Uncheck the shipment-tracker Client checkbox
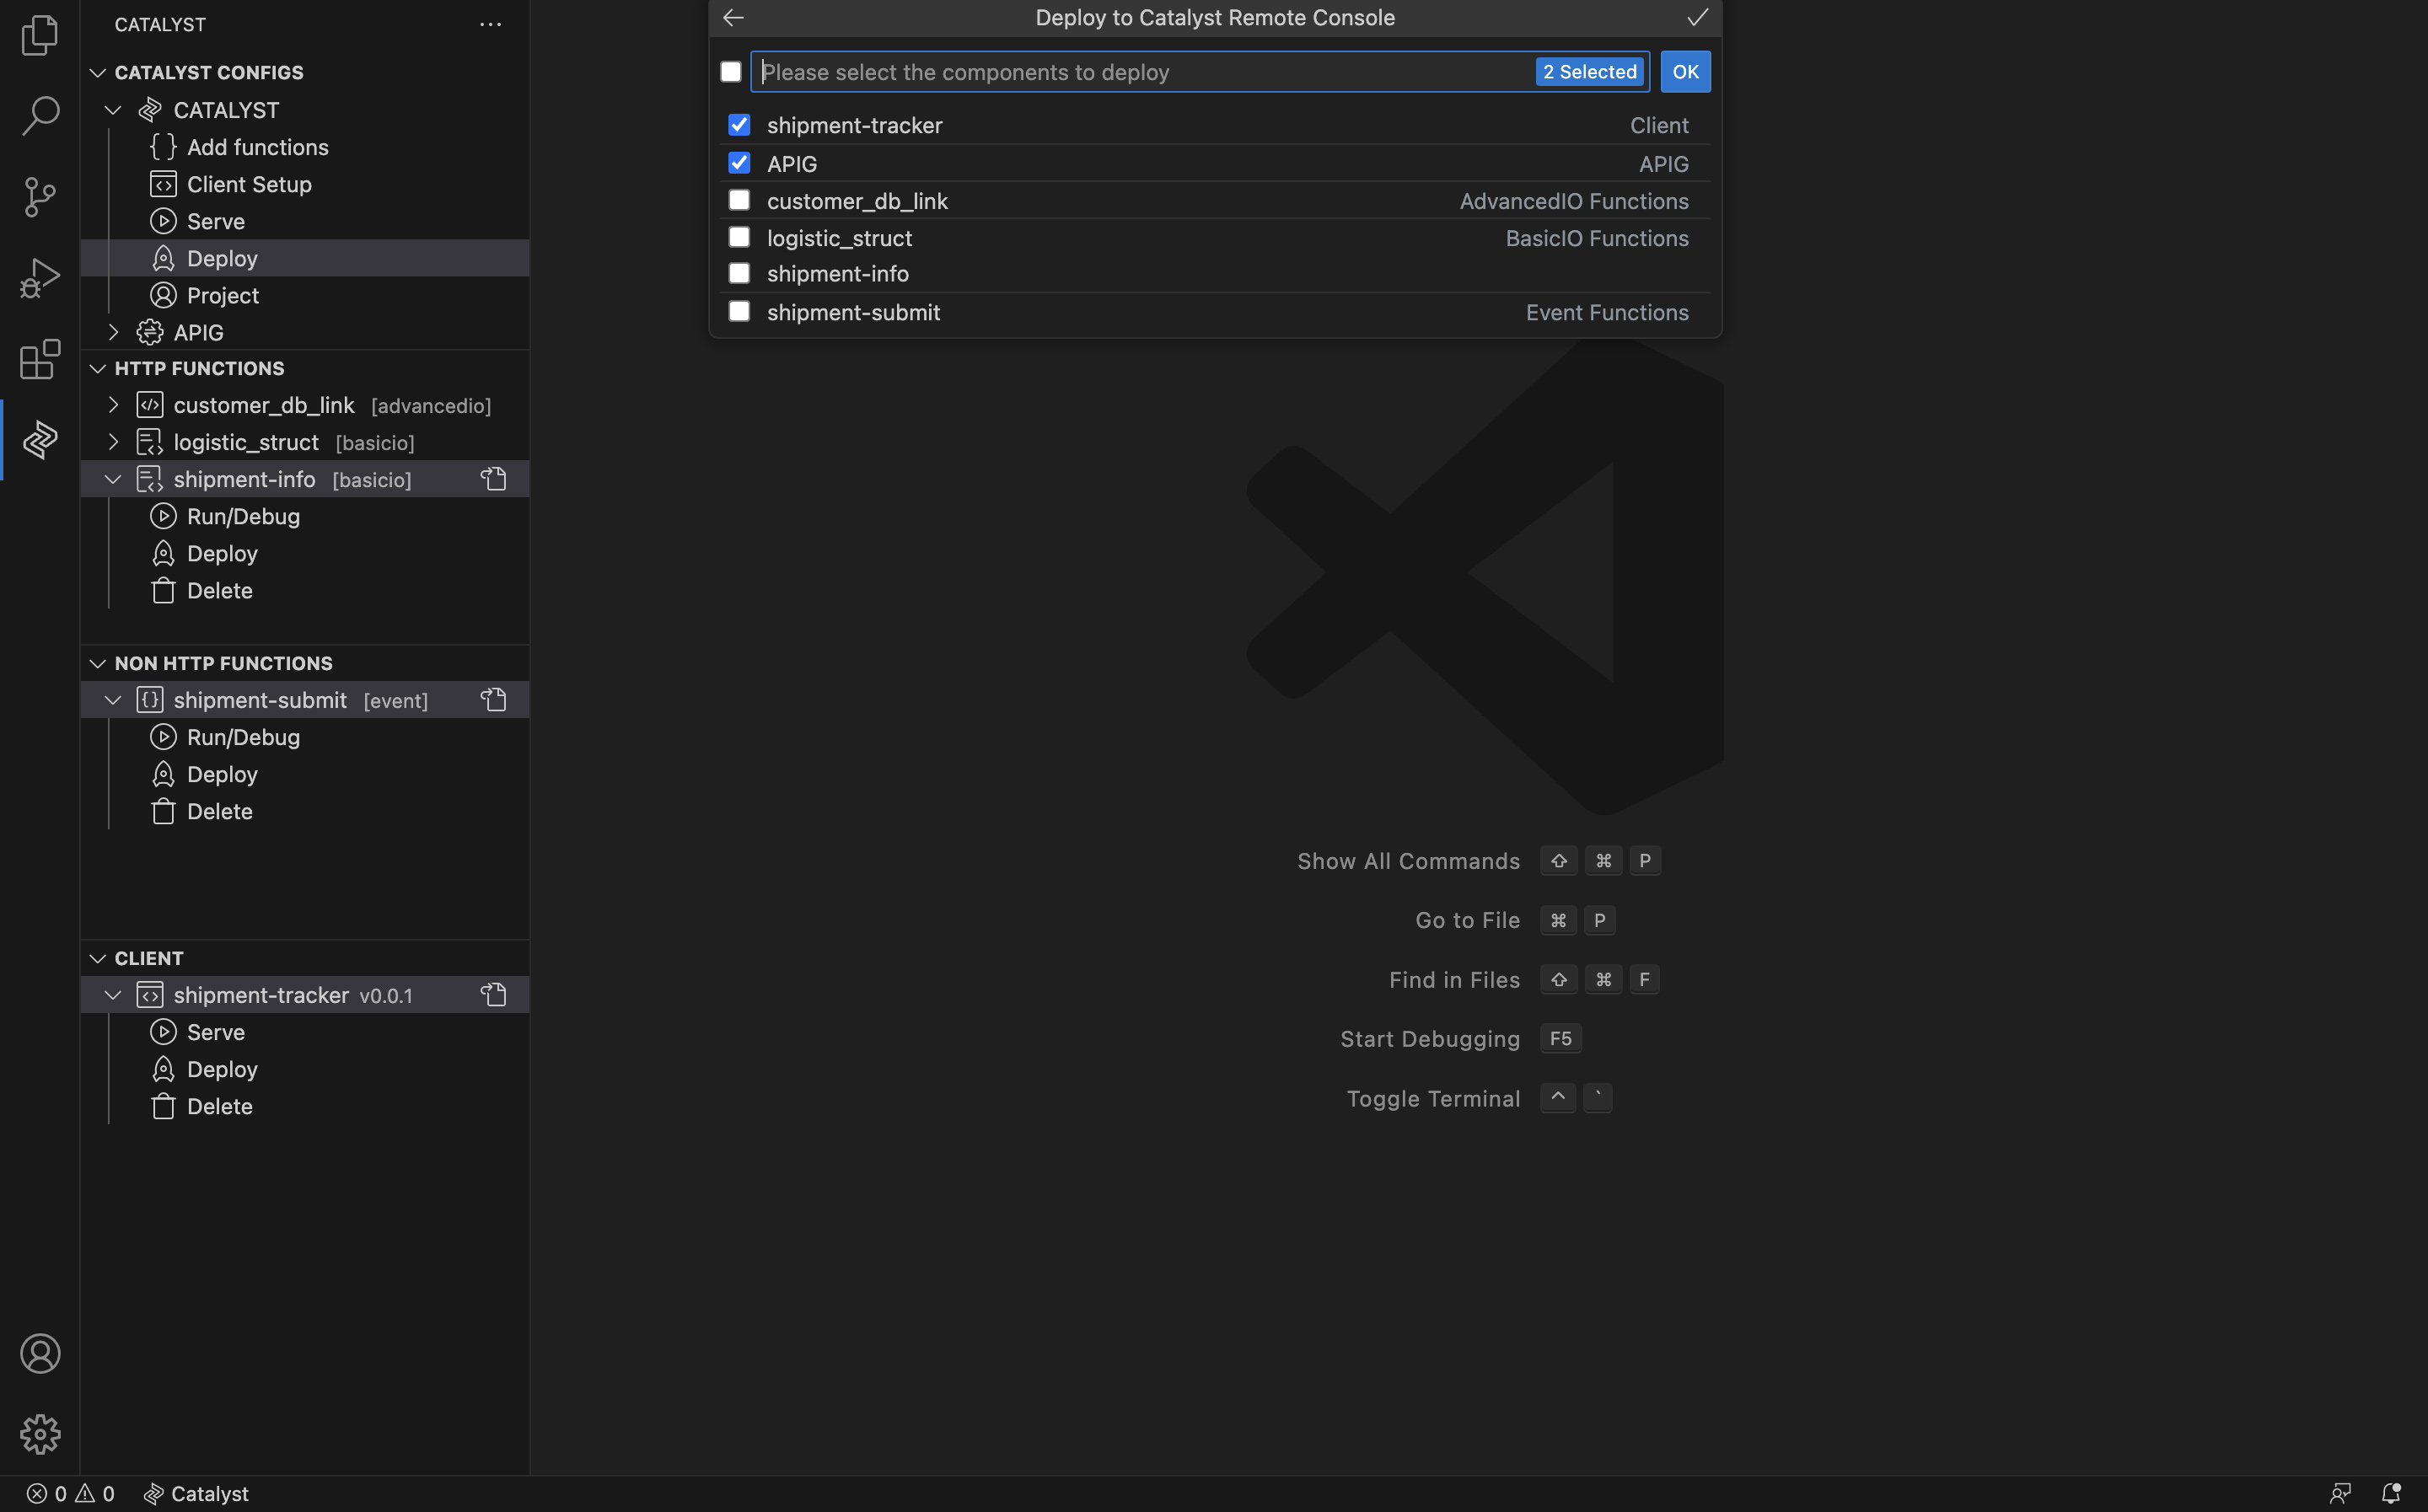Viewport: 2428px width, 1512px height. point(739,125)
